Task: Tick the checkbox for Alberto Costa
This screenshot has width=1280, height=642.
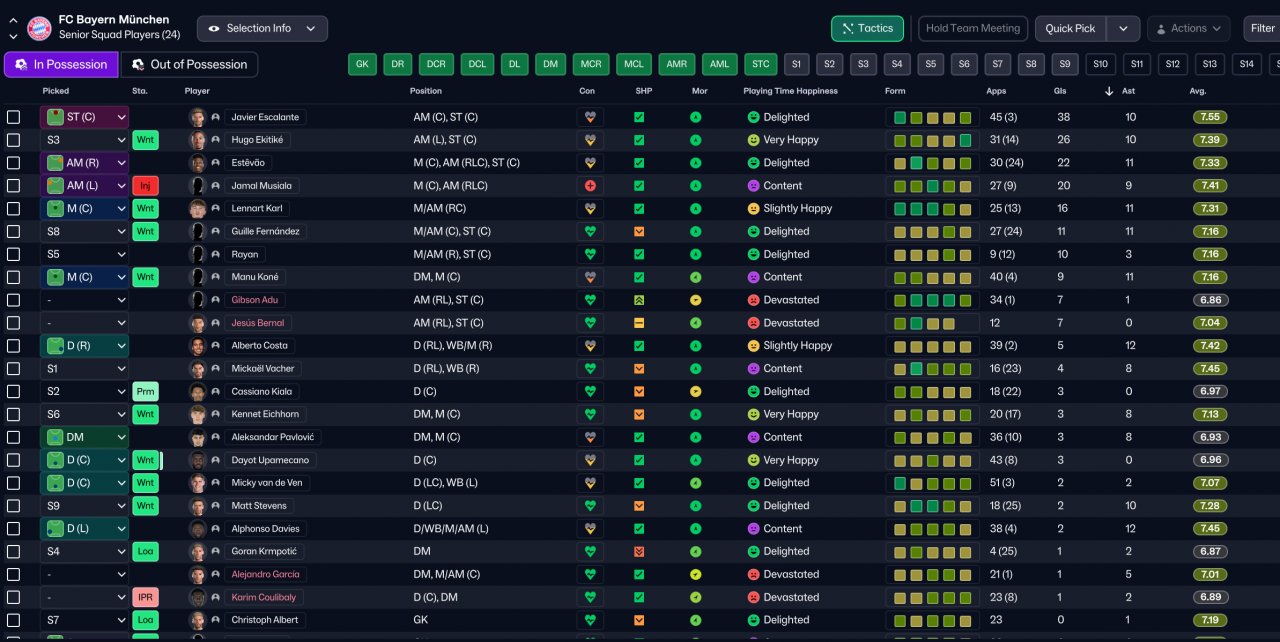Action: pos(13,346)
